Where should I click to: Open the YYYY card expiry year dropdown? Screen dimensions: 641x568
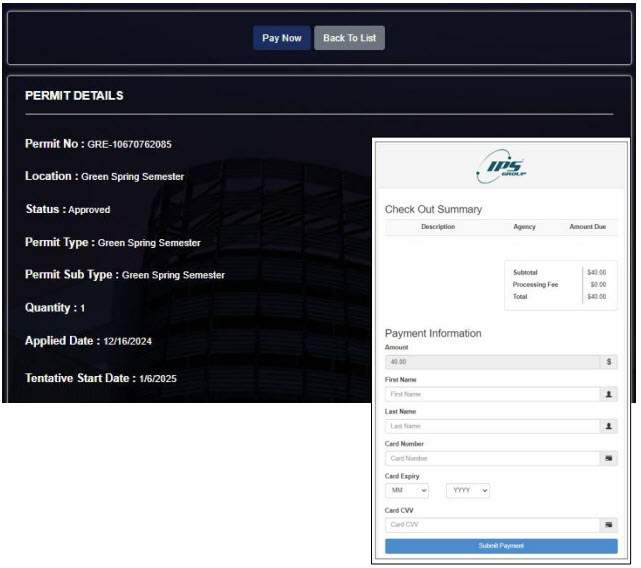(x=467, y=491)
